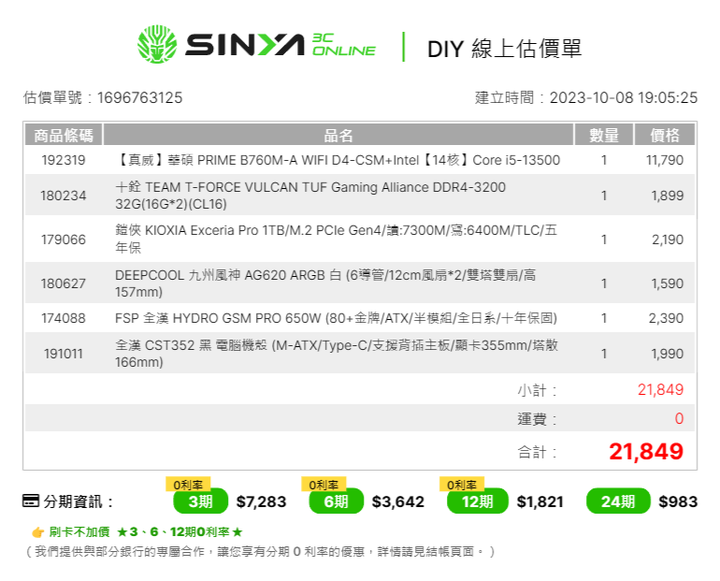Click the 0利率 tag above 3期
This screenshot has height=581, width=720.
pos(188,484)
